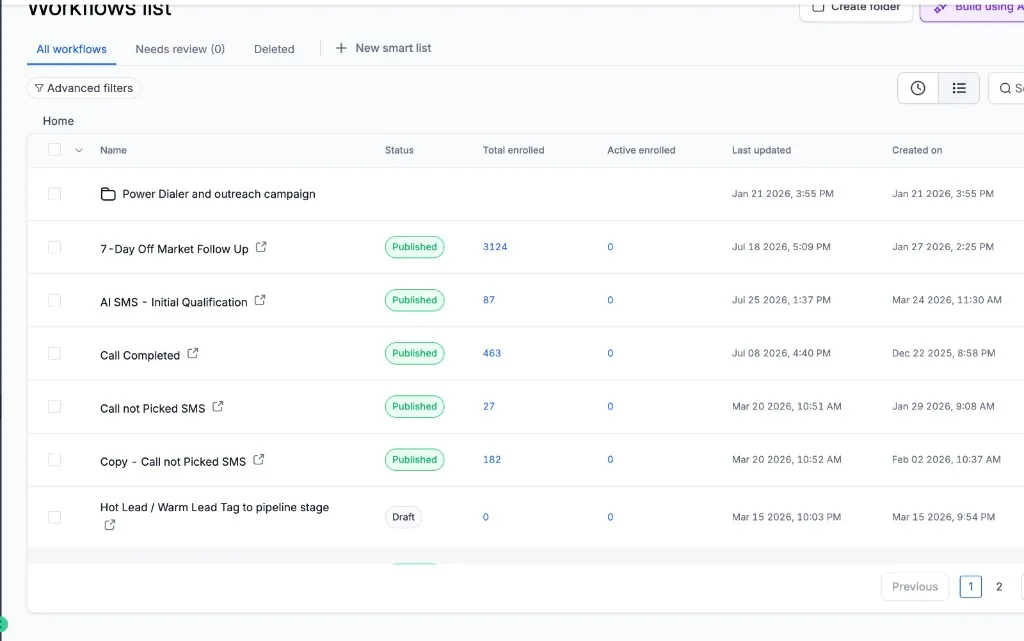The height and width of the screenshot is (641, 1024).
Task: Click the plus icon for New smart list
Action: pos(341,48)
